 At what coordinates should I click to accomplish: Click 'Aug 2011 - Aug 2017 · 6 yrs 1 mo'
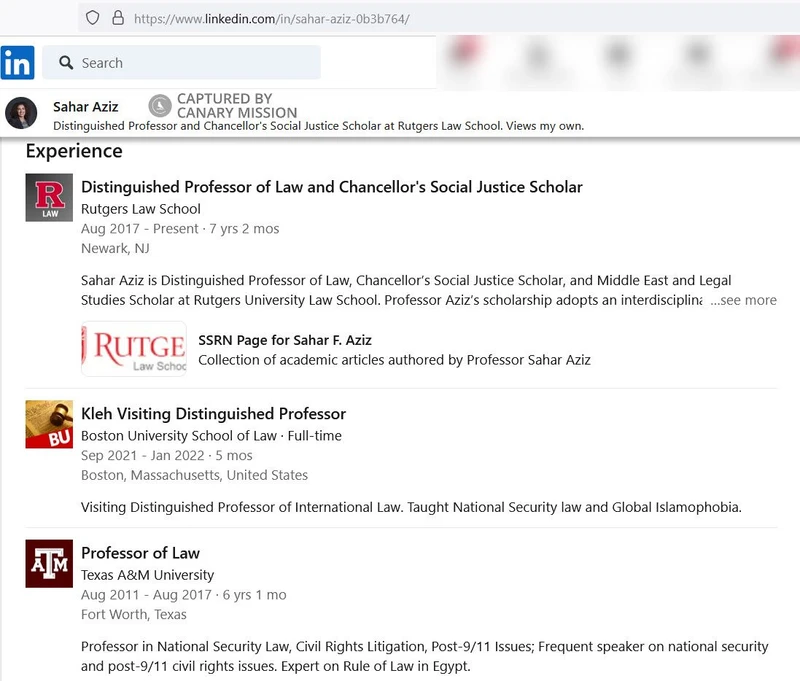pyautogui.click(x=184, y=595)
